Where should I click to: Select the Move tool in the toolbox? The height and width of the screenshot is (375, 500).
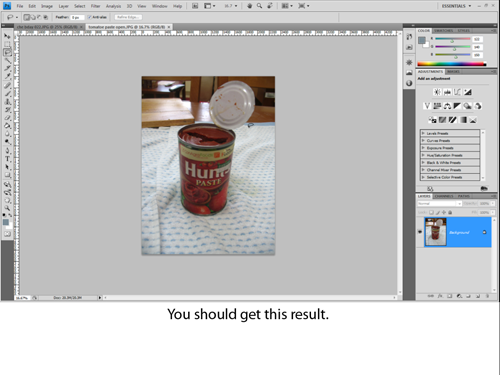[7, 36]
